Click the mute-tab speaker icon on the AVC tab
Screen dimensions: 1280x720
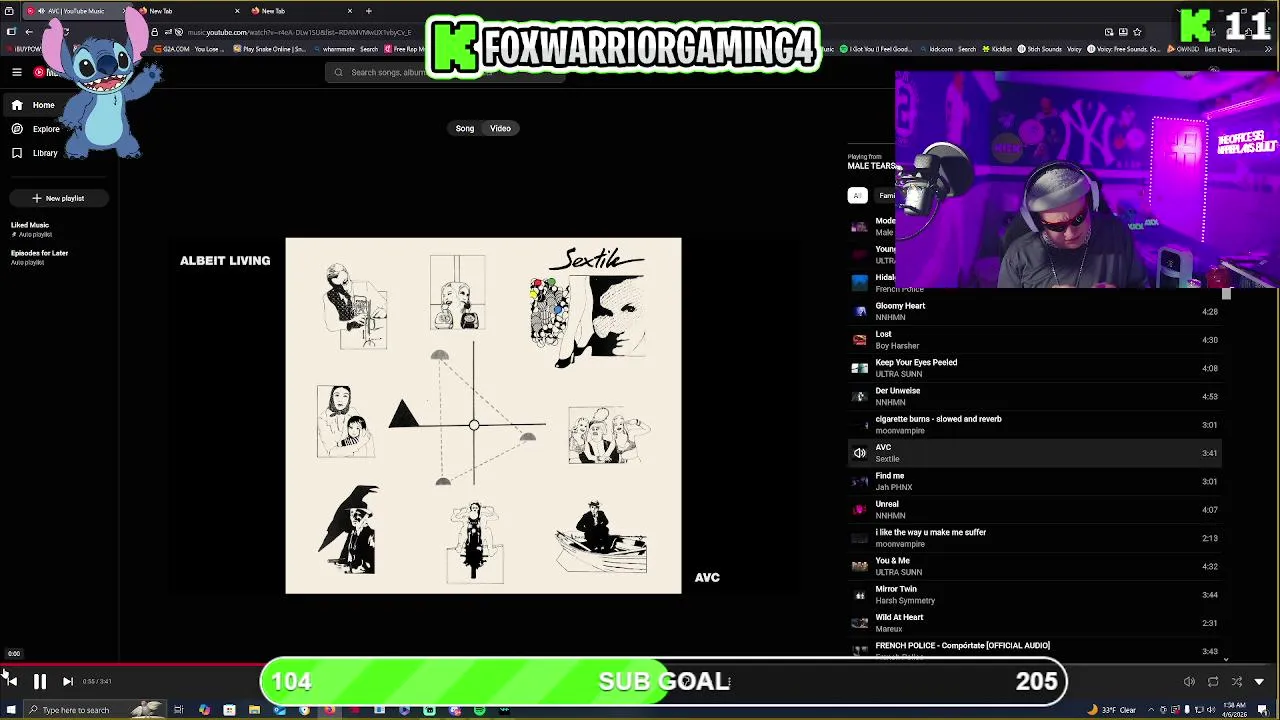[41, 11]
